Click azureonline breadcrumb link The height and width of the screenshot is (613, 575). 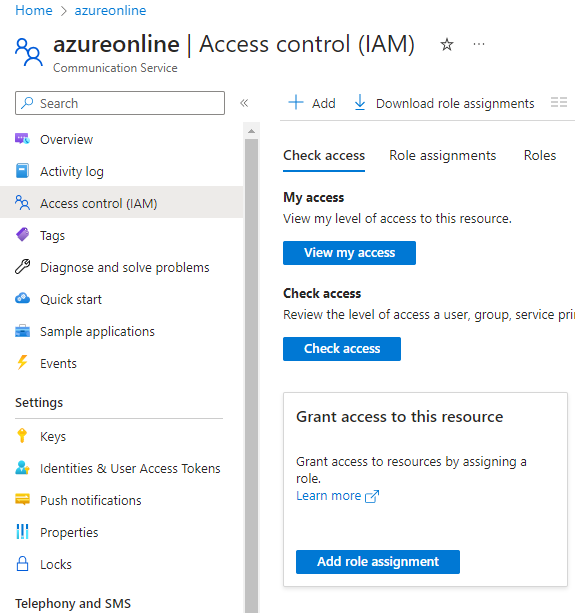point(110,11)
